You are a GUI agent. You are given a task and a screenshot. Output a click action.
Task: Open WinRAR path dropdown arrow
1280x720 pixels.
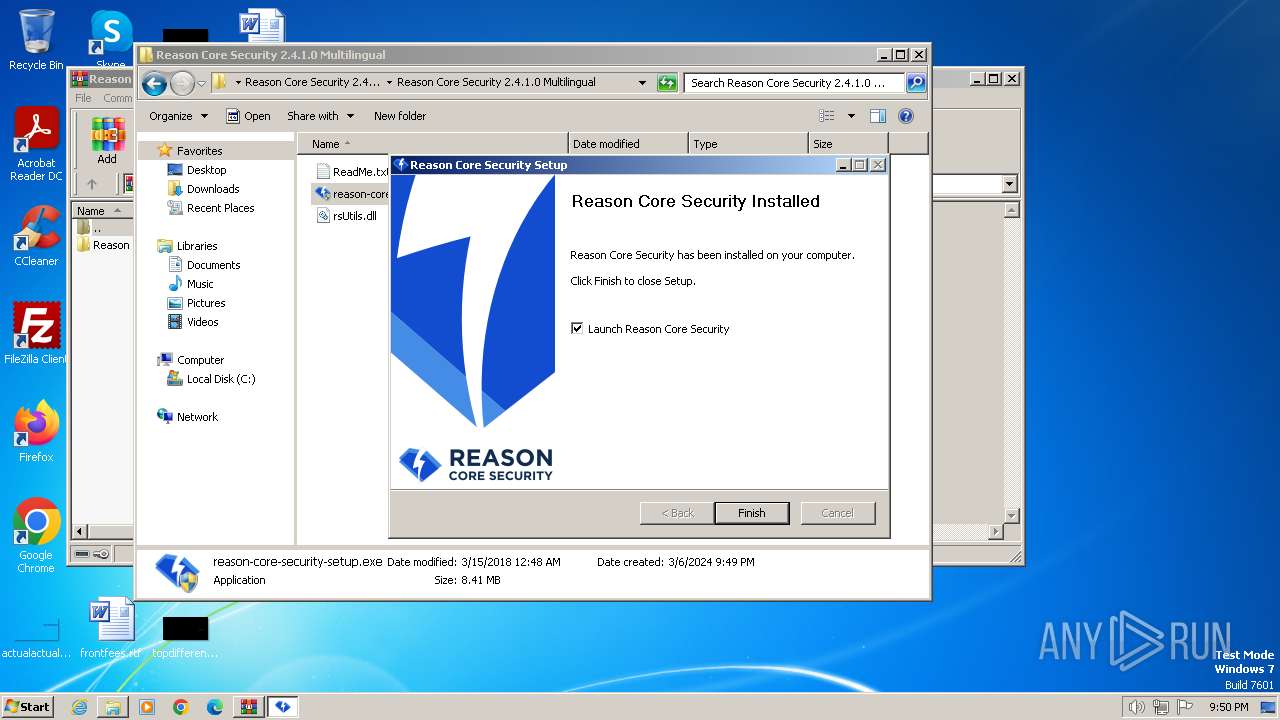(1009, 184)
